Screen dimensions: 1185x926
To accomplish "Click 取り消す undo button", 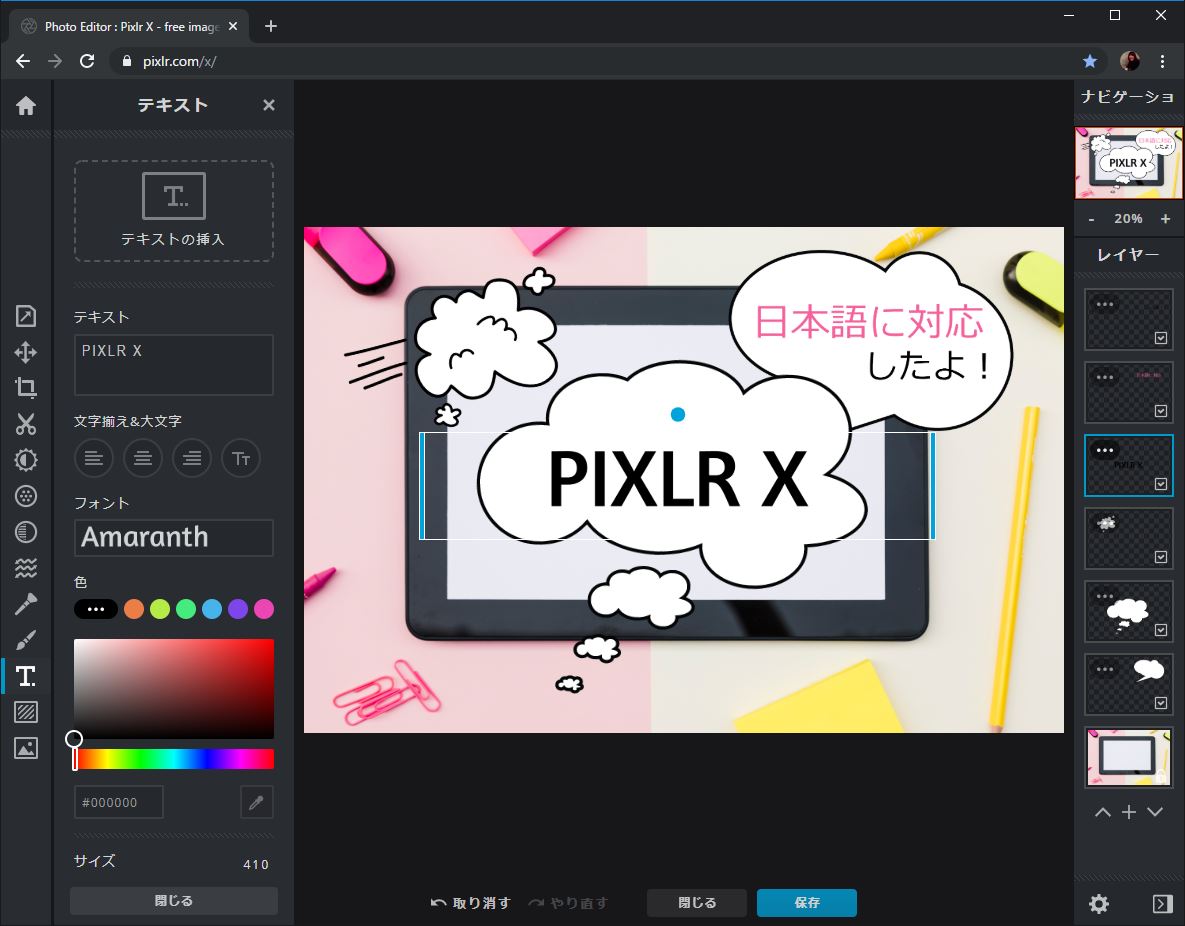I will pyautogui.click(x=471, y=903).
